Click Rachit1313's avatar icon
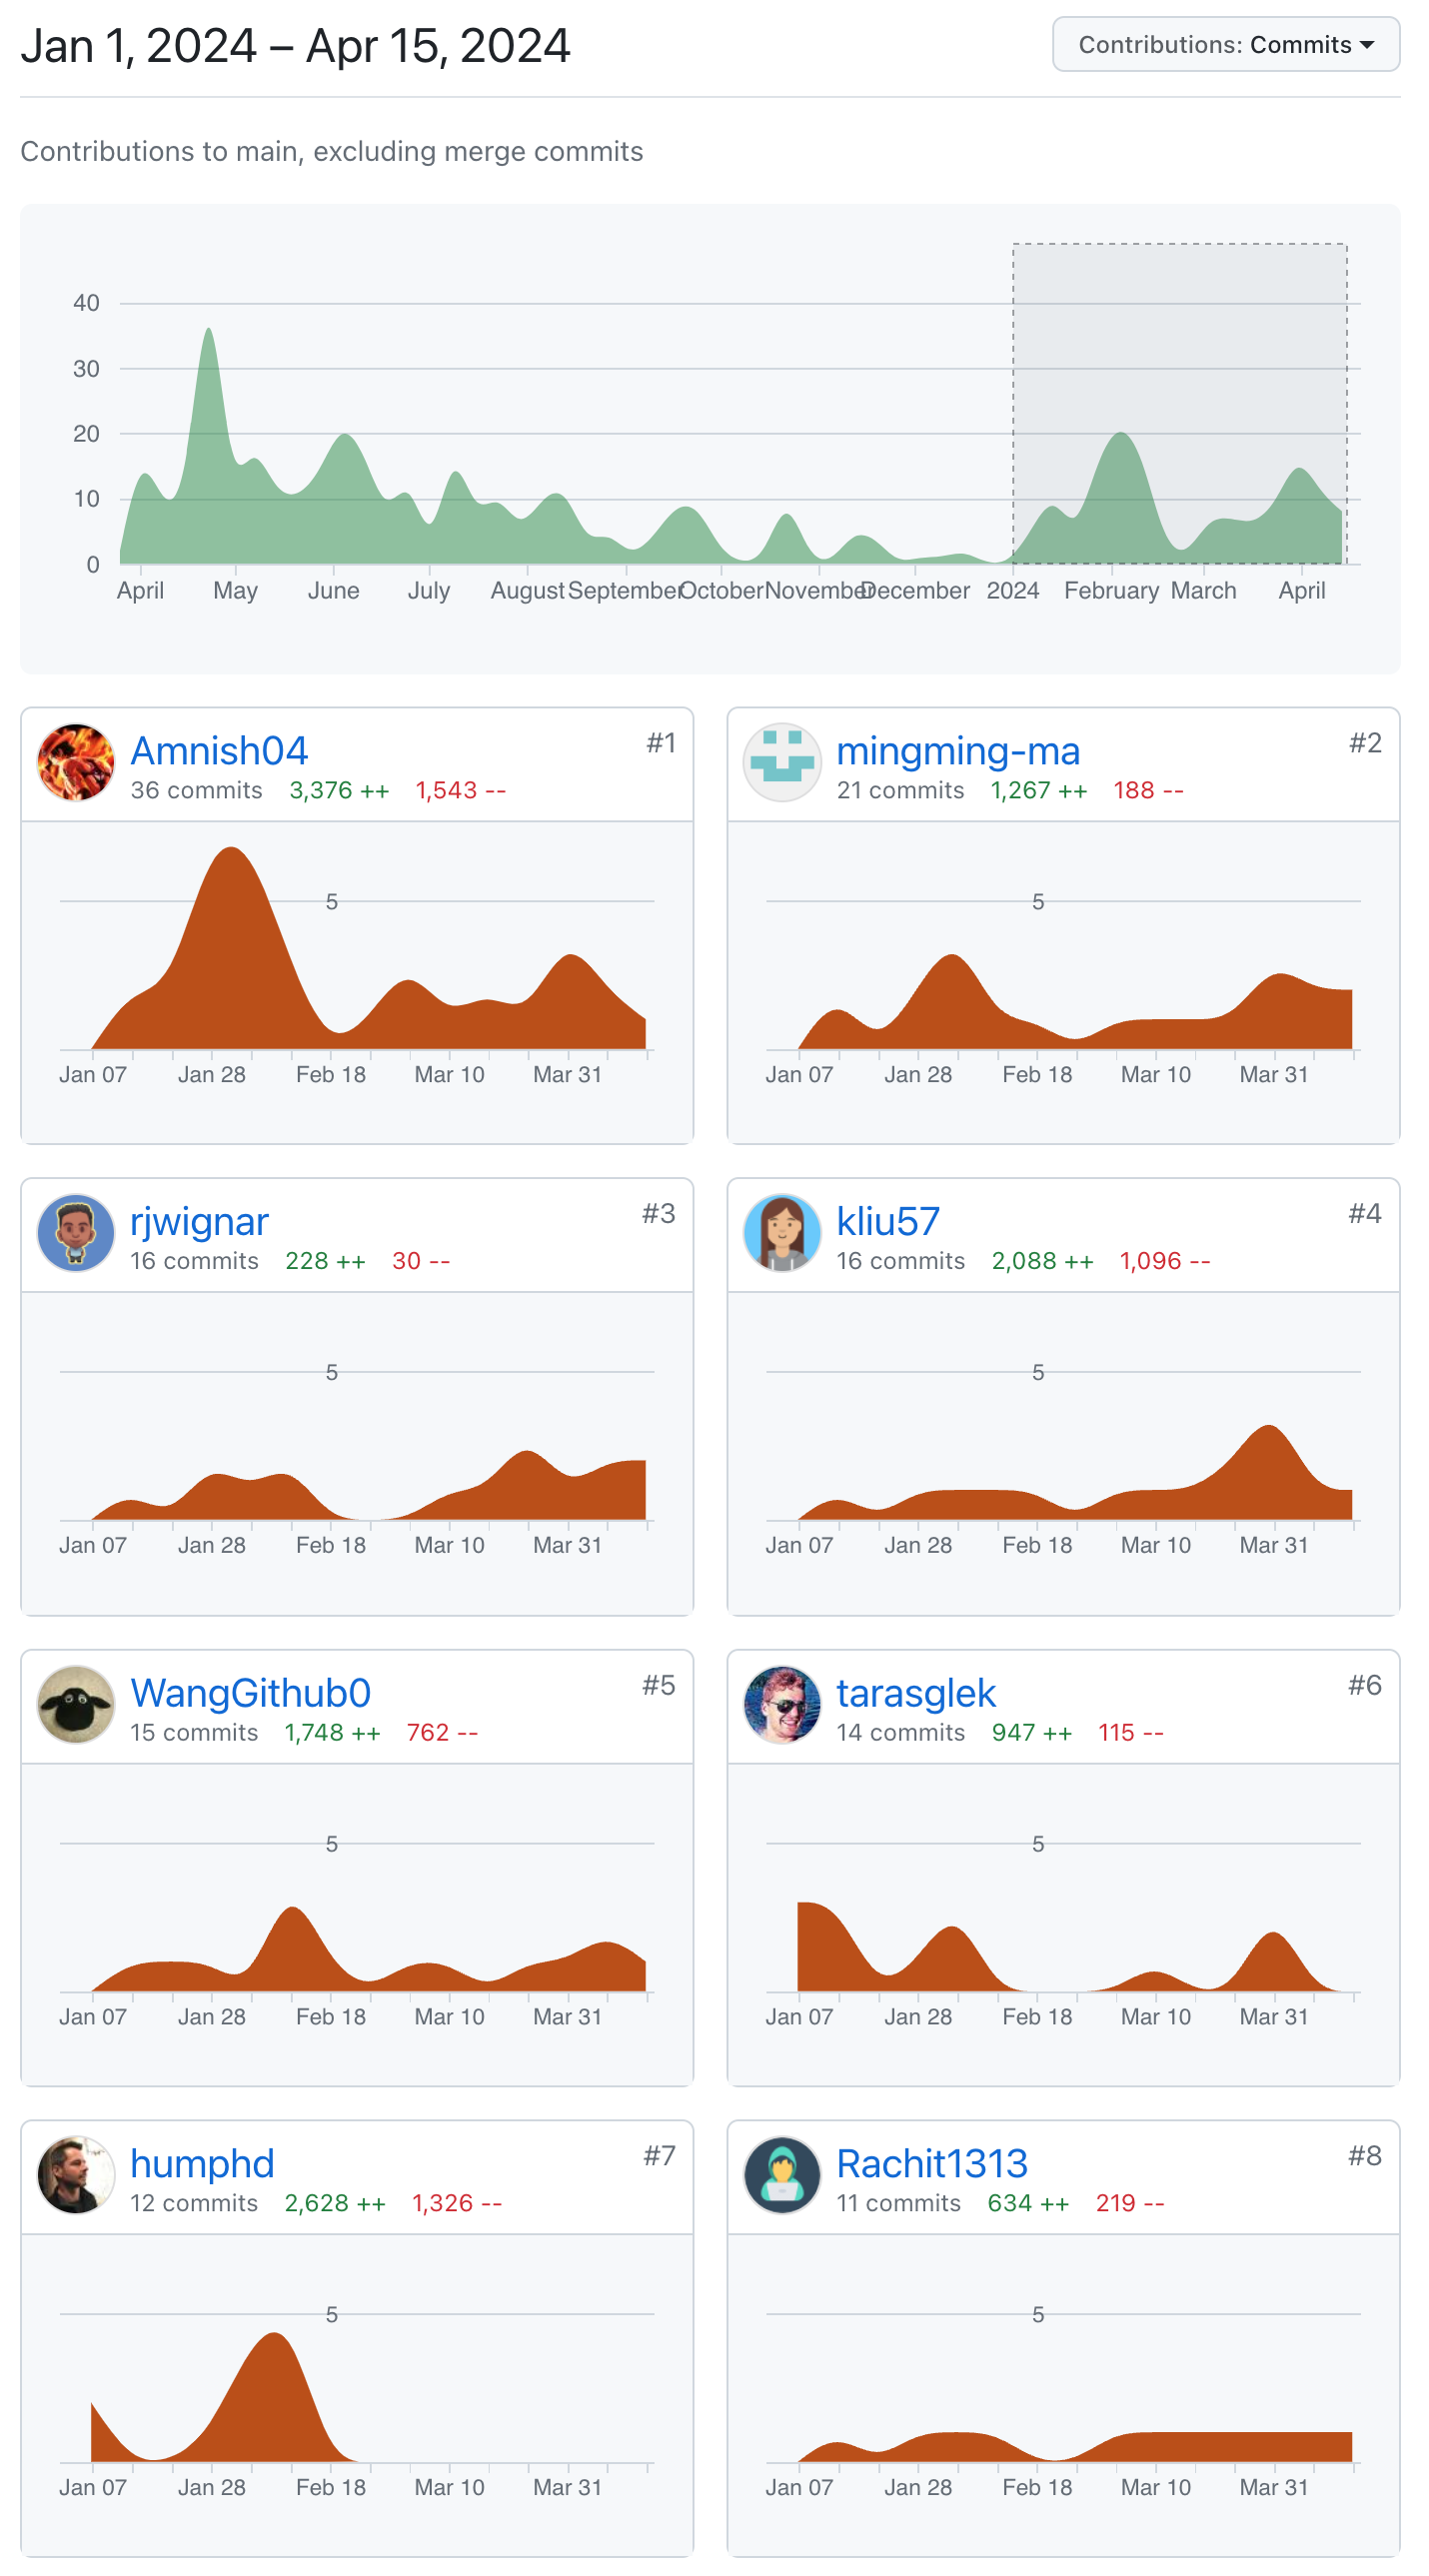1429x2576 pixels. coord(782,2175)
